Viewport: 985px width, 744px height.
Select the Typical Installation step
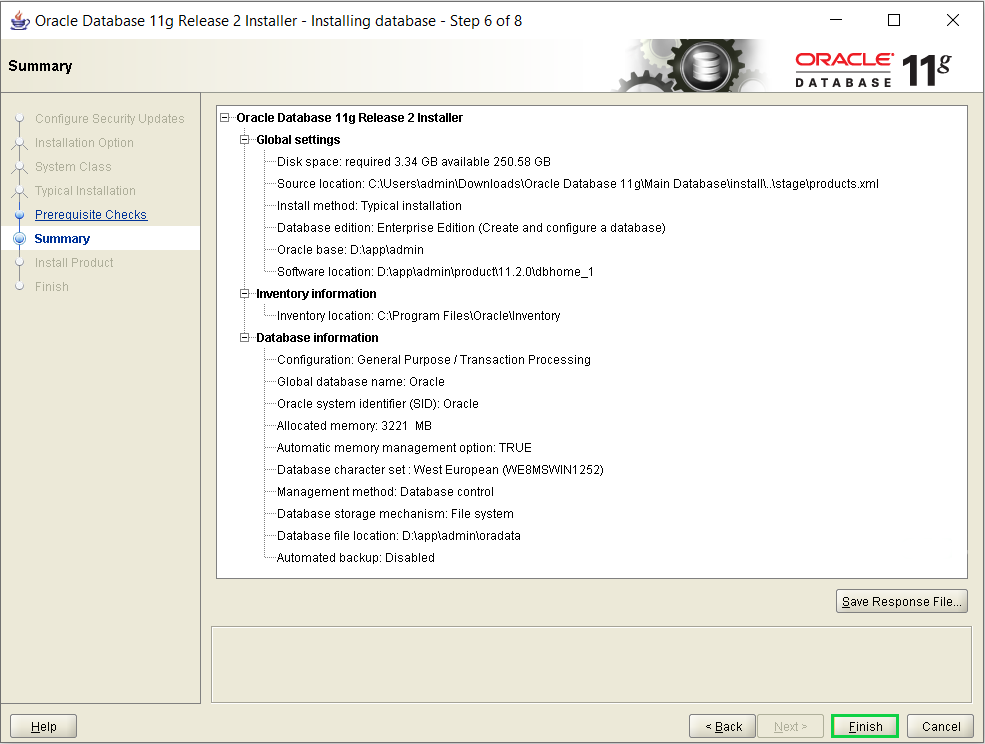click(x=85, y=190)
